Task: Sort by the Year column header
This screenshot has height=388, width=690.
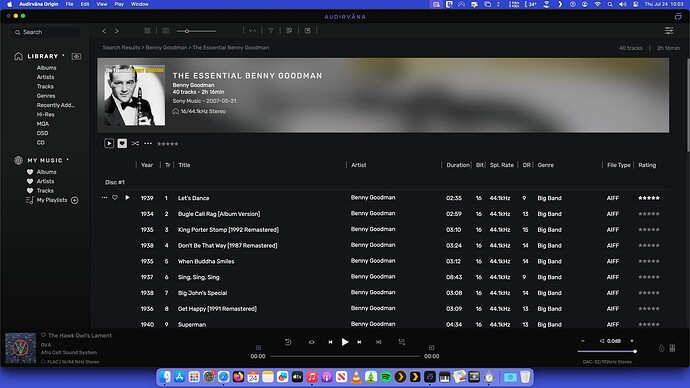Action: 147,165
